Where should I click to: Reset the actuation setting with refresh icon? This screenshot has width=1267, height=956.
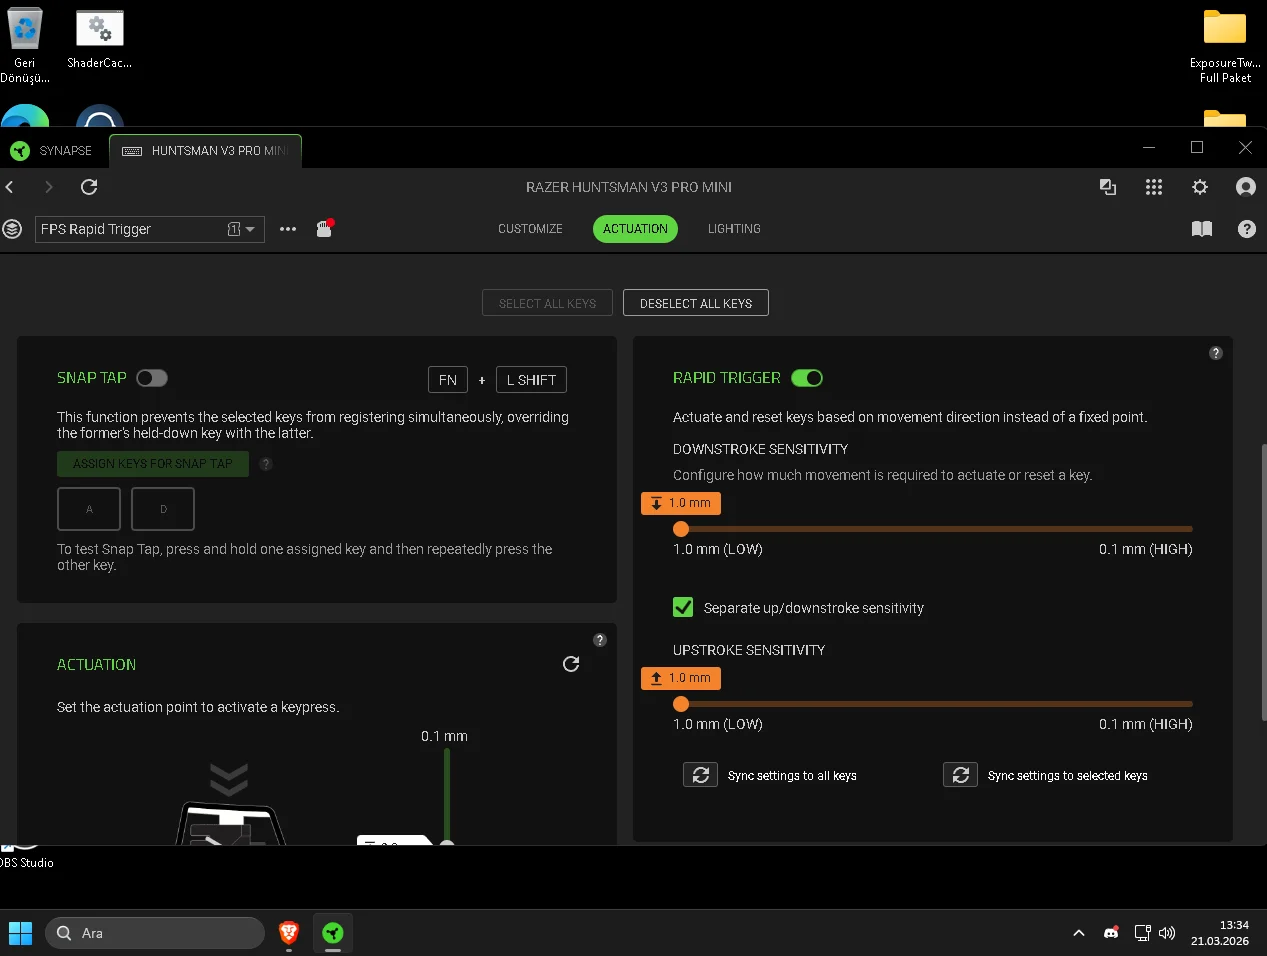(571, 664)
